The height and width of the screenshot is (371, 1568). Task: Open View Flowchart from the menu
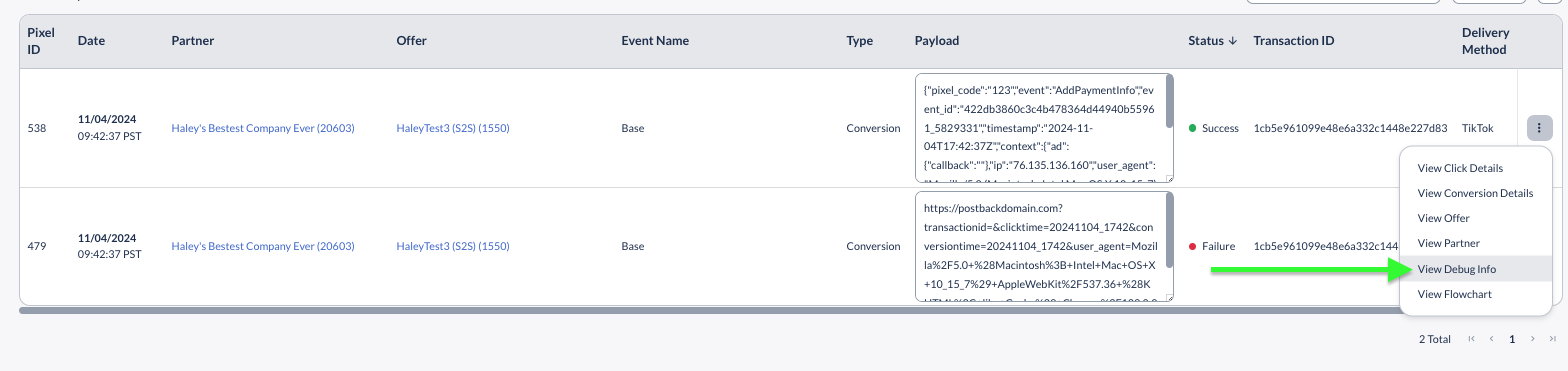click(1454, 294)
